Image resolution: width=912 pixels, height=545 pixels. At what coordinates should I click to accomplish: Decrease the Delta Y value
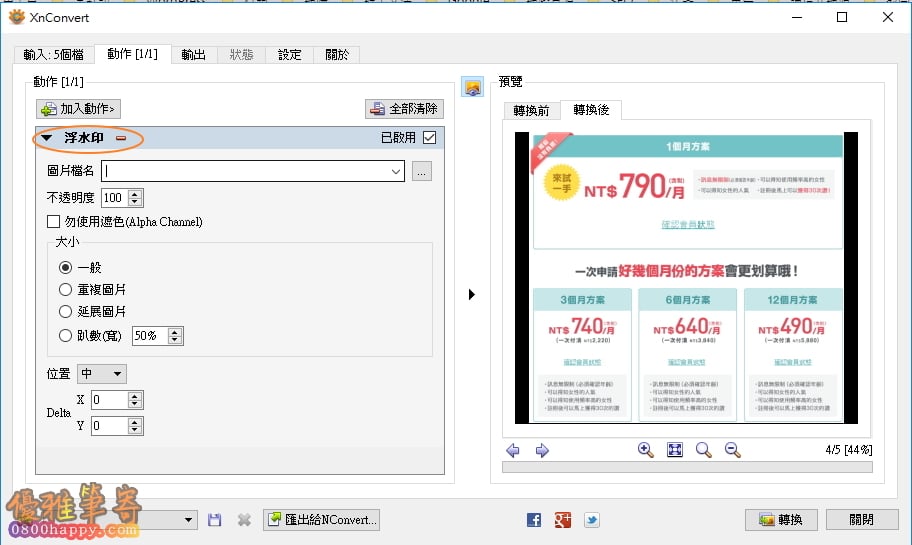point(135,430)
